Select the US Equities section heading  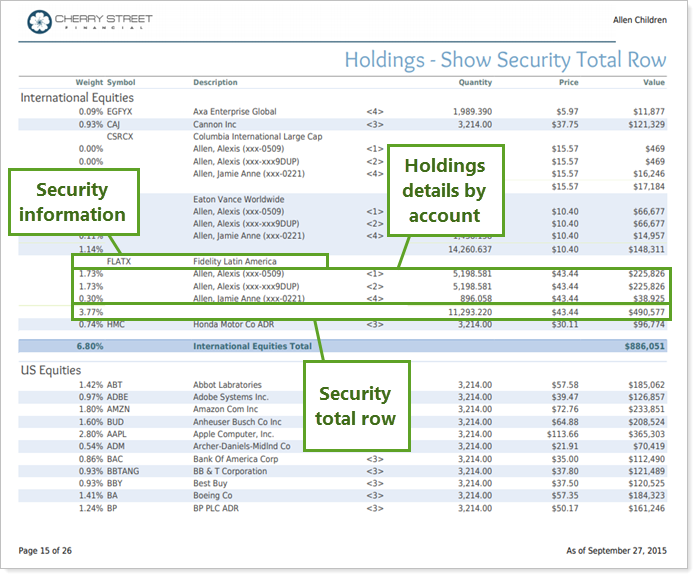click(51, 370)
